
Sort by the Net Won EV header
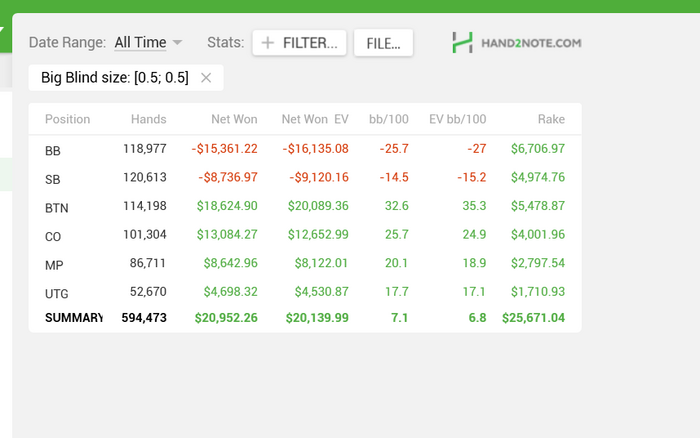(315, 119)
